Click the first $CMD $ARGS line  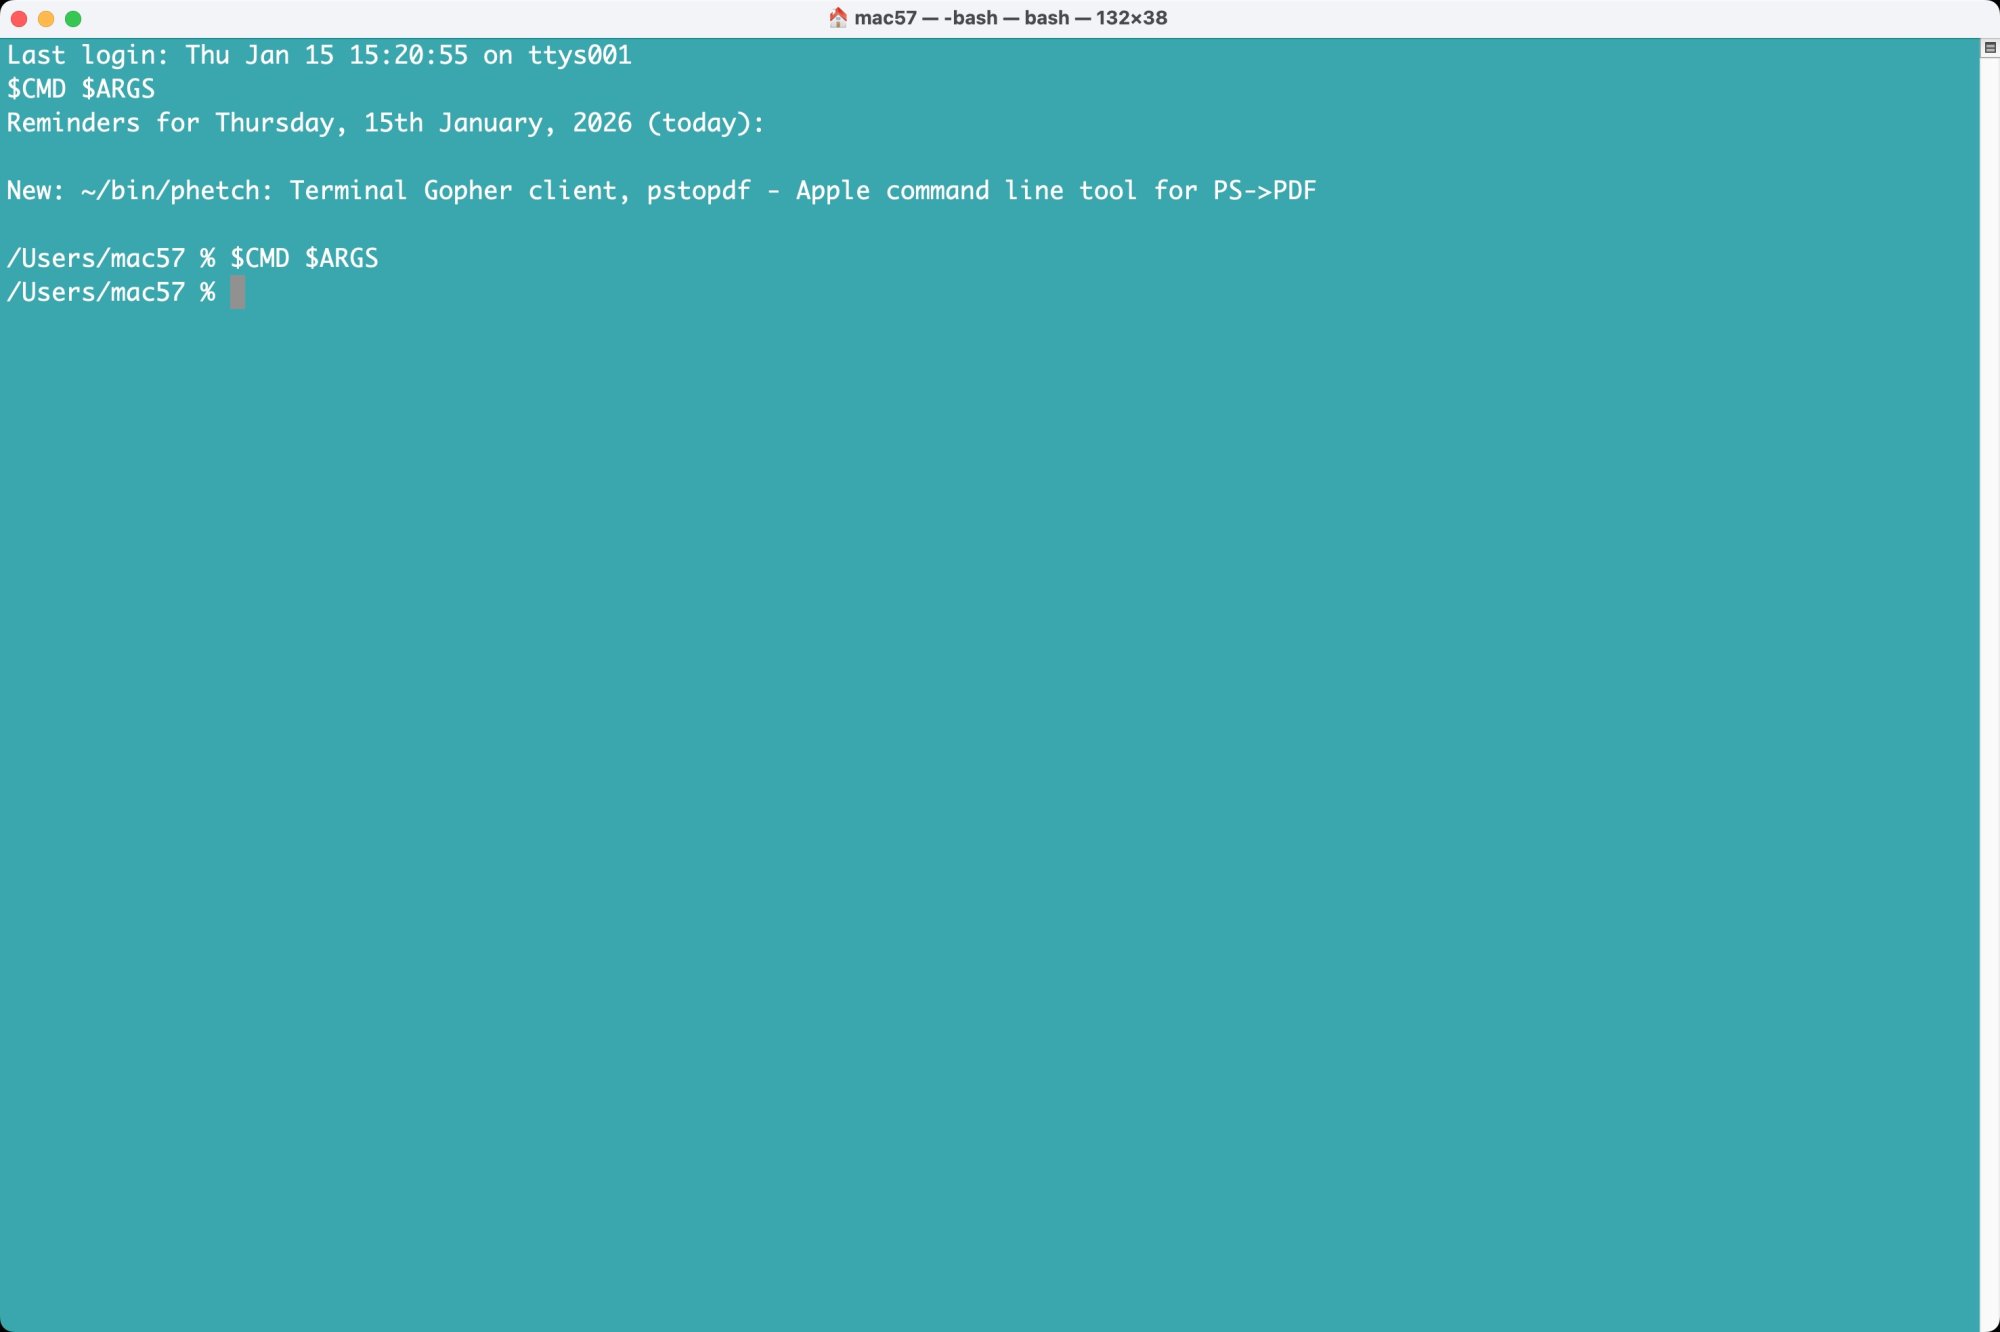(80, 89)
